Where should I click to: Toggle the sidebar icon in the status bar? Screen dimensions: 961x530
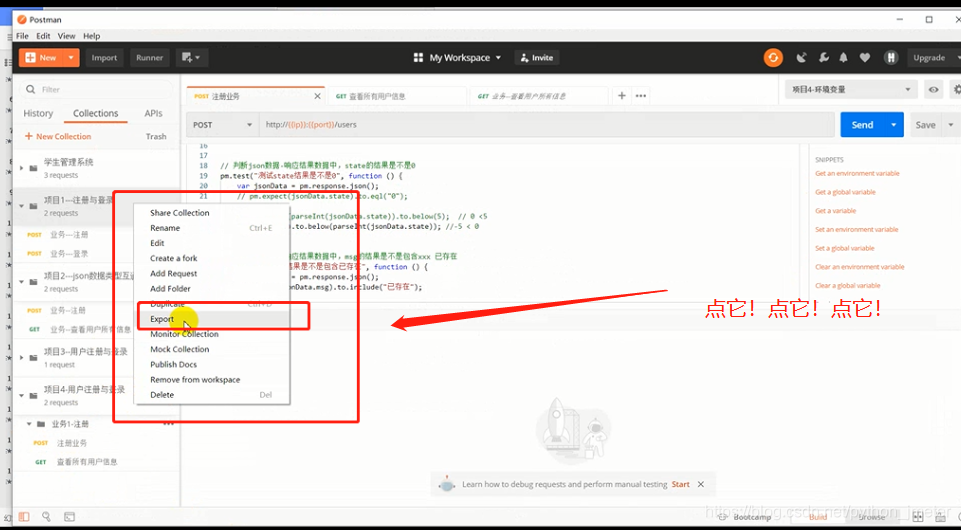(x=24, y=517)
